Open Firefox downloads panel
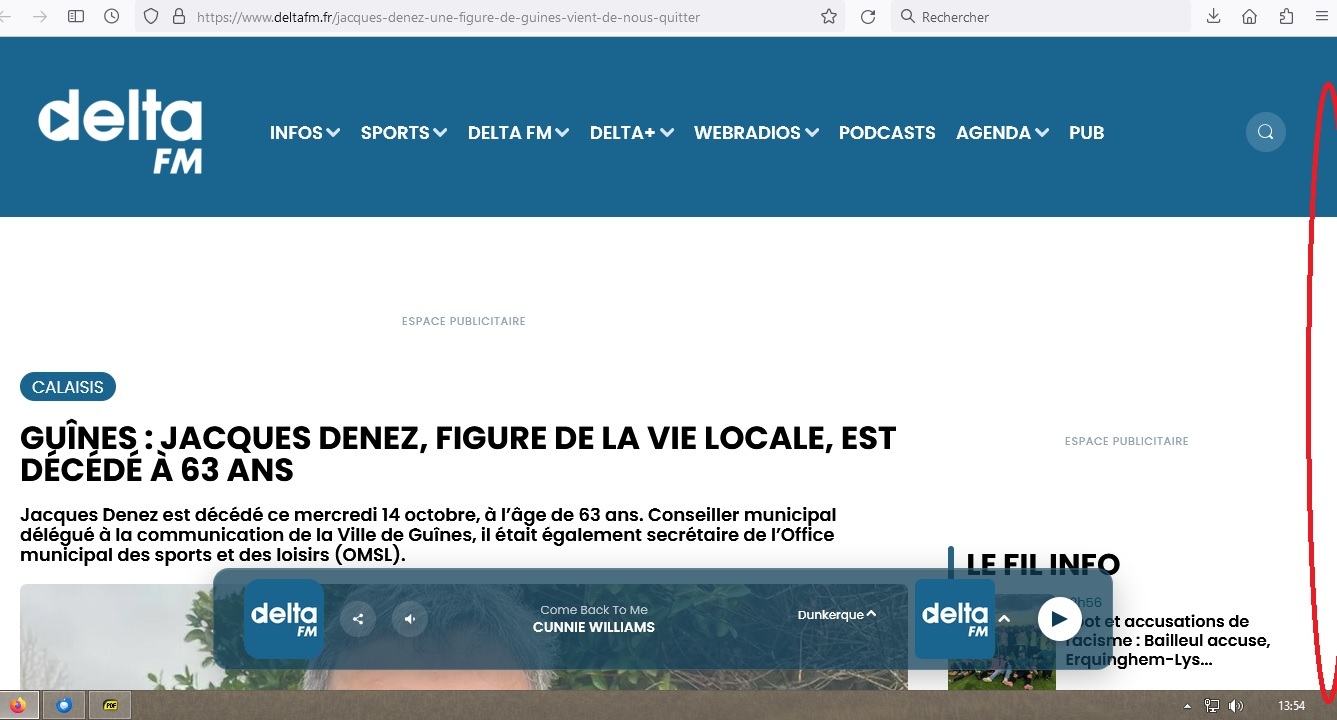The image size is (1337, 720). tap(1213, 17)
